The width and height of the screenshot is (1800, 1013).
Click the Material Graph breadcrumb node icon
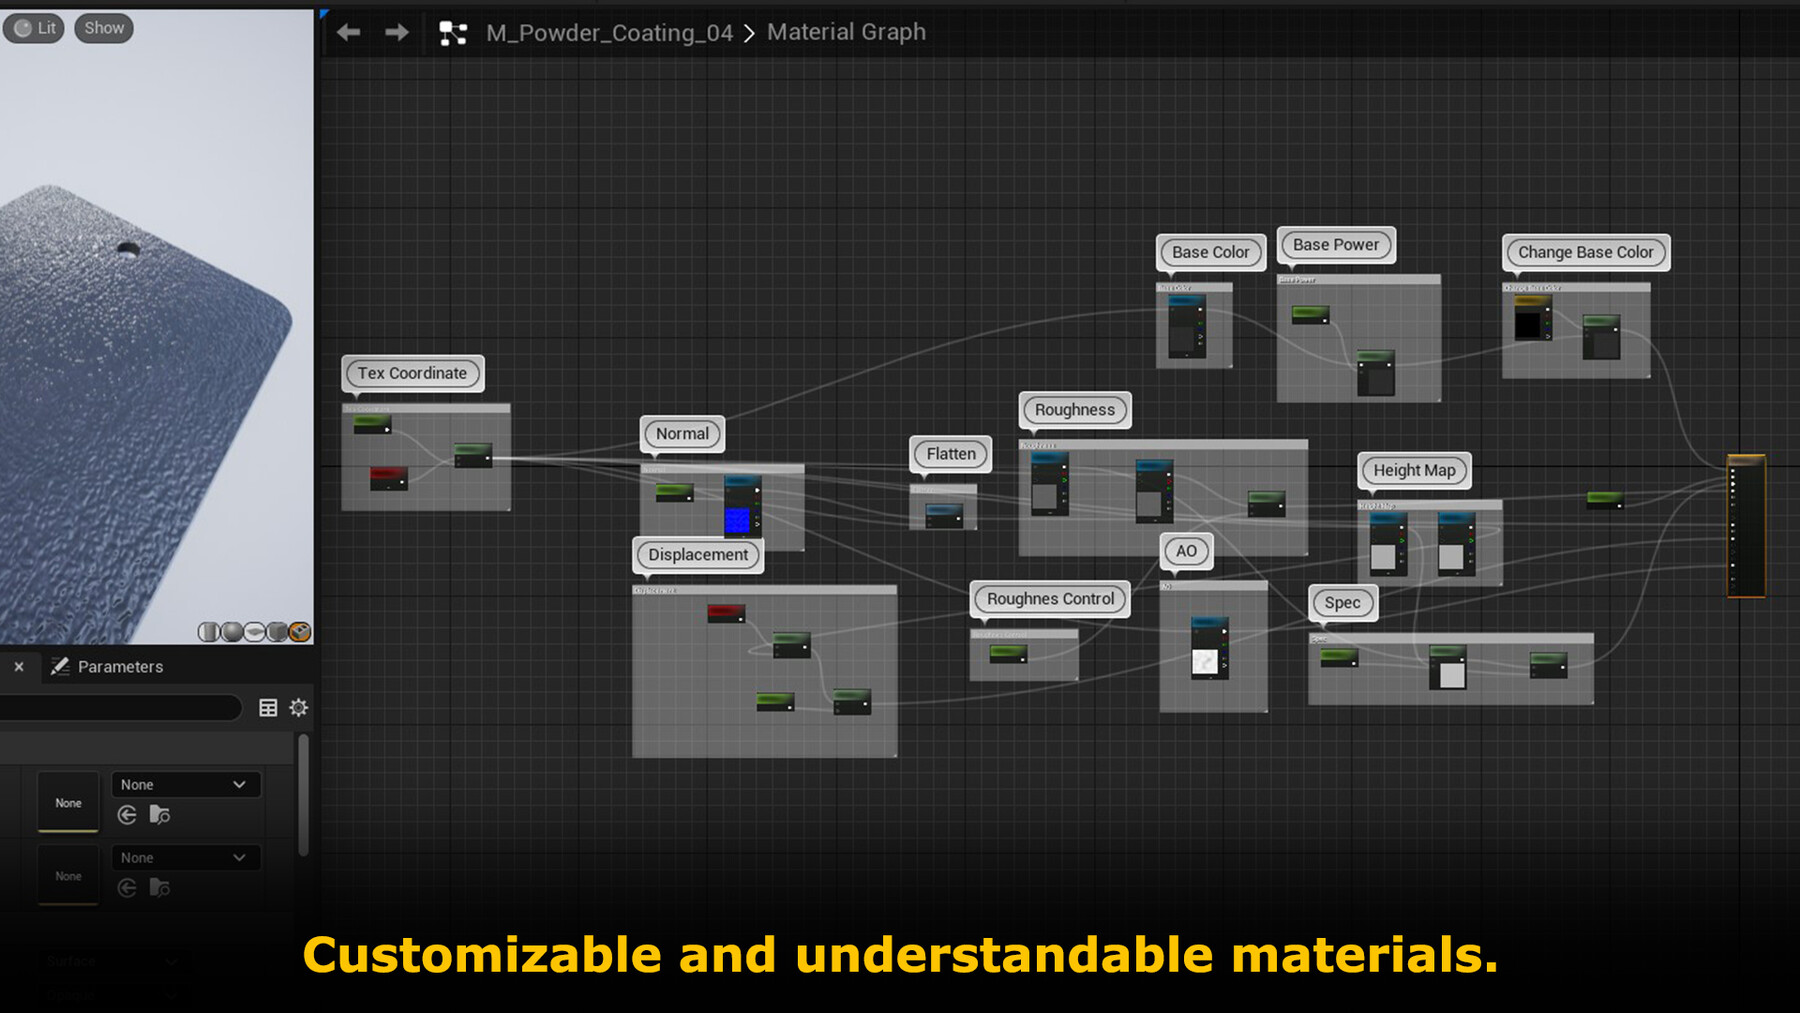point(455,31)
